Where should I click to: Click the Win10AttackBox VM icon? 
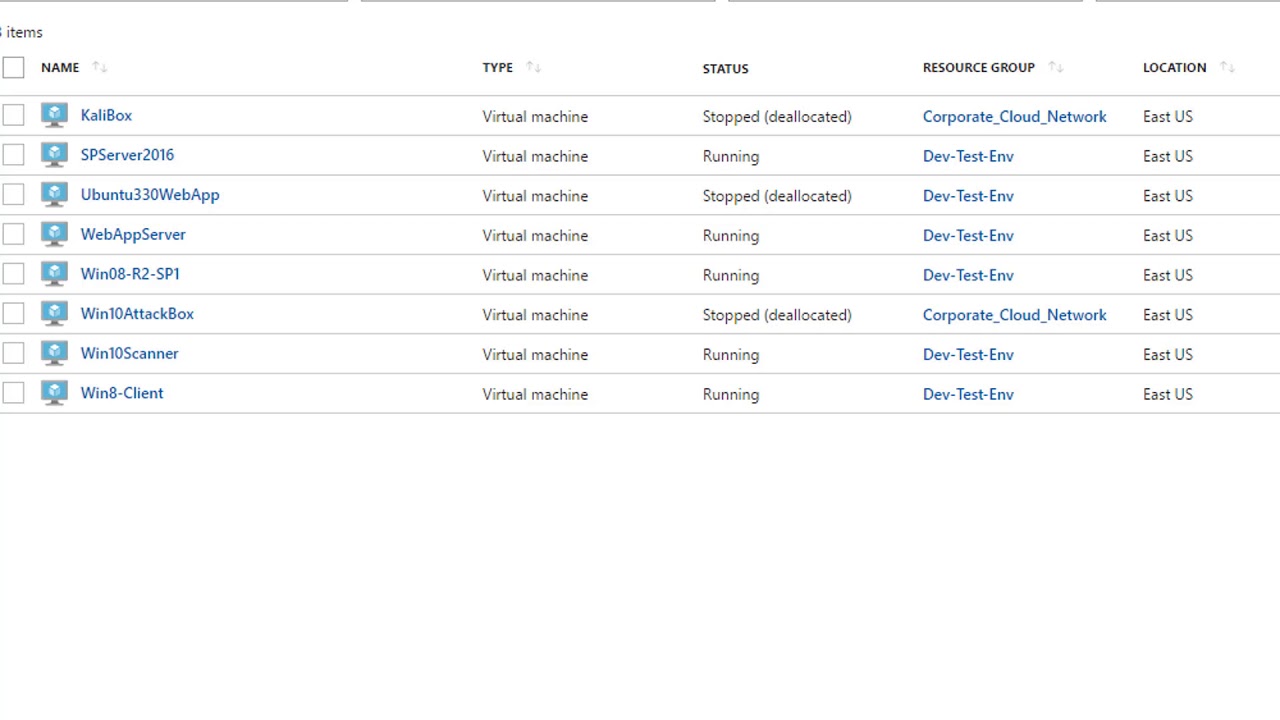[54, 314]
